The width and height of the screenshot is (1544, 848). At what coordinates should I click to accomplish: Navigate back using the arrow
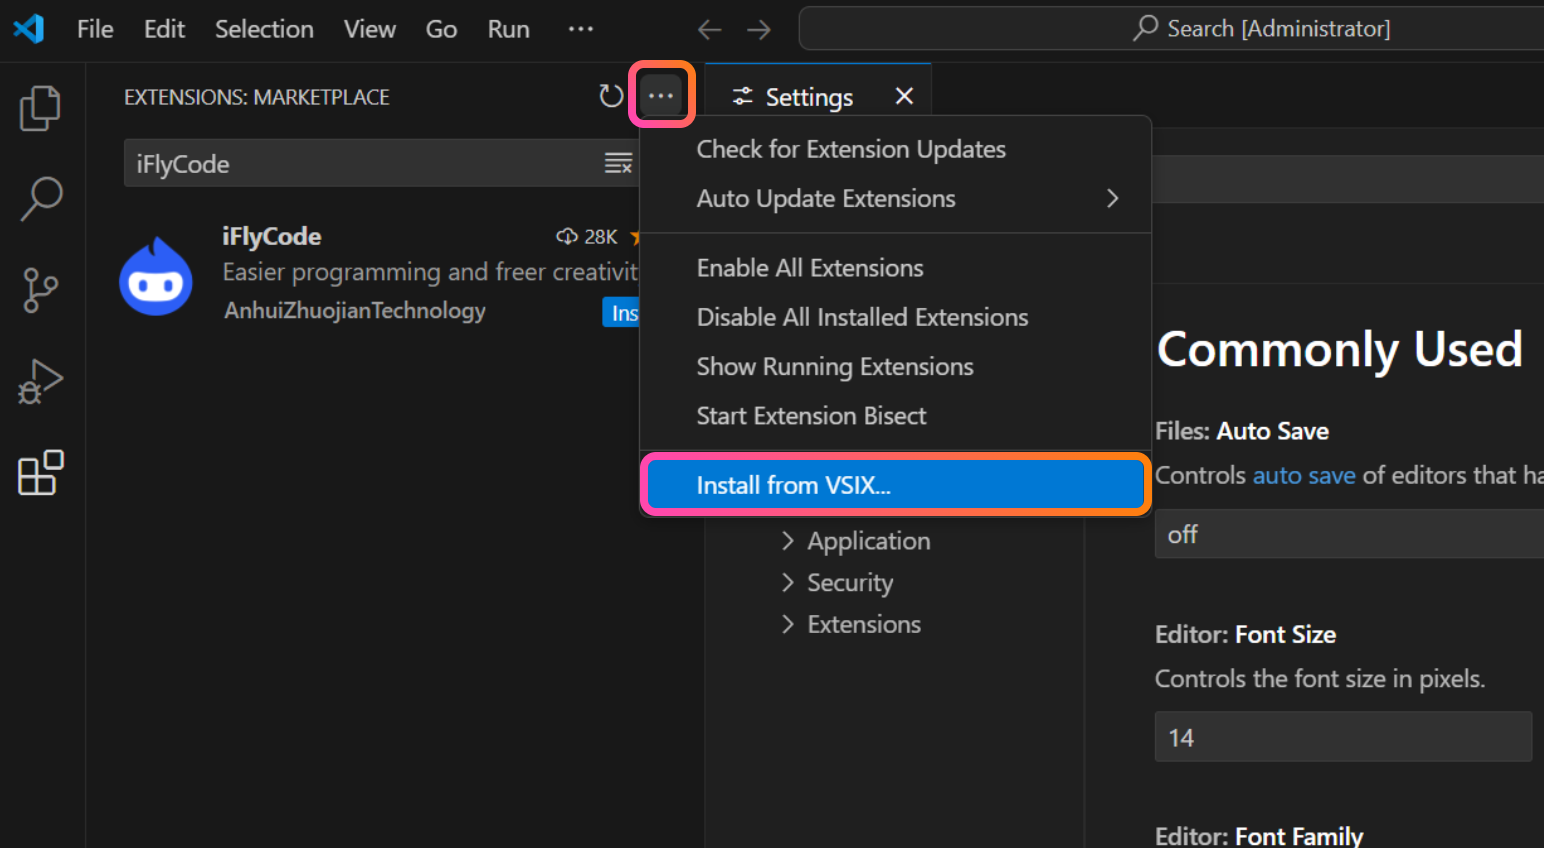click(x=710, y=30)
